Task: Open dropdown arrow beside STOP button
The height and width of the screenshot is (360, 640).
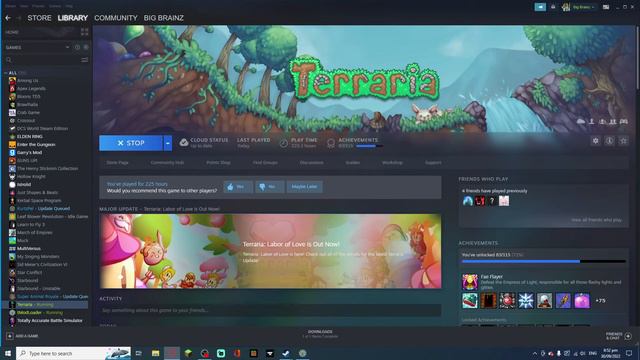Action: 168,143
